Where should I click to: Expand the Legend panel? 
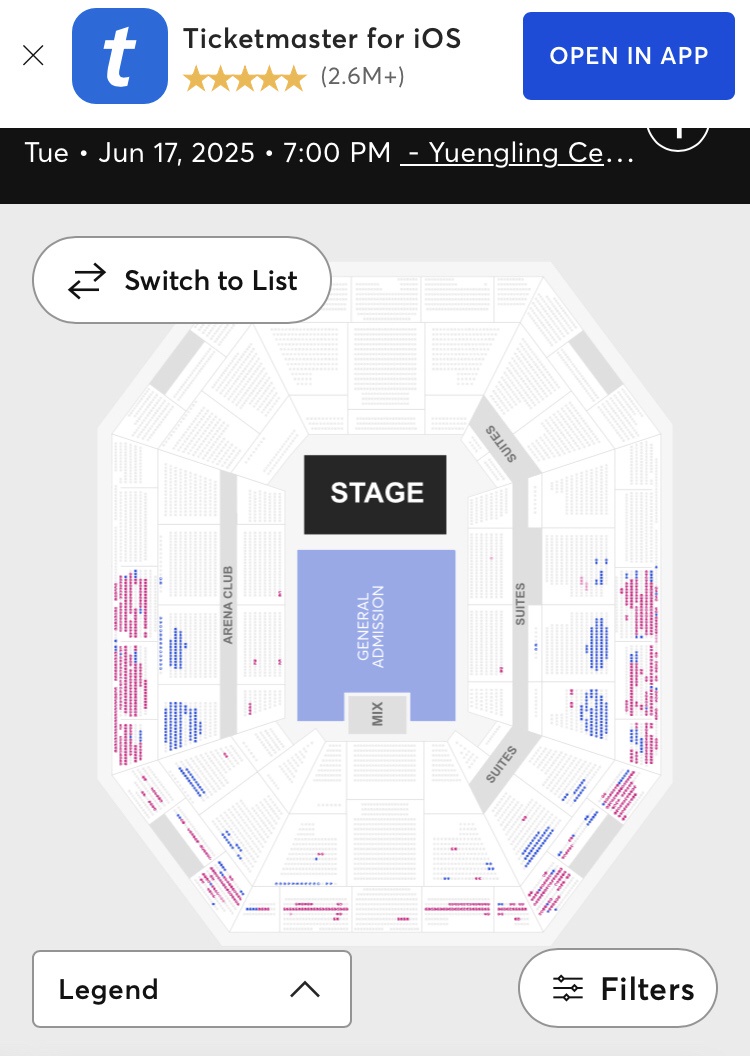tap(191, 989)
